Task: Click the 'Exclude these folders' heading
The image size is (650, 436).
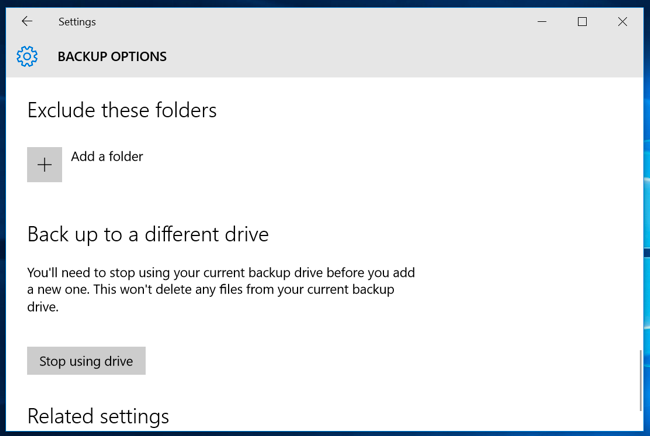Action: (x=122, y=110)
